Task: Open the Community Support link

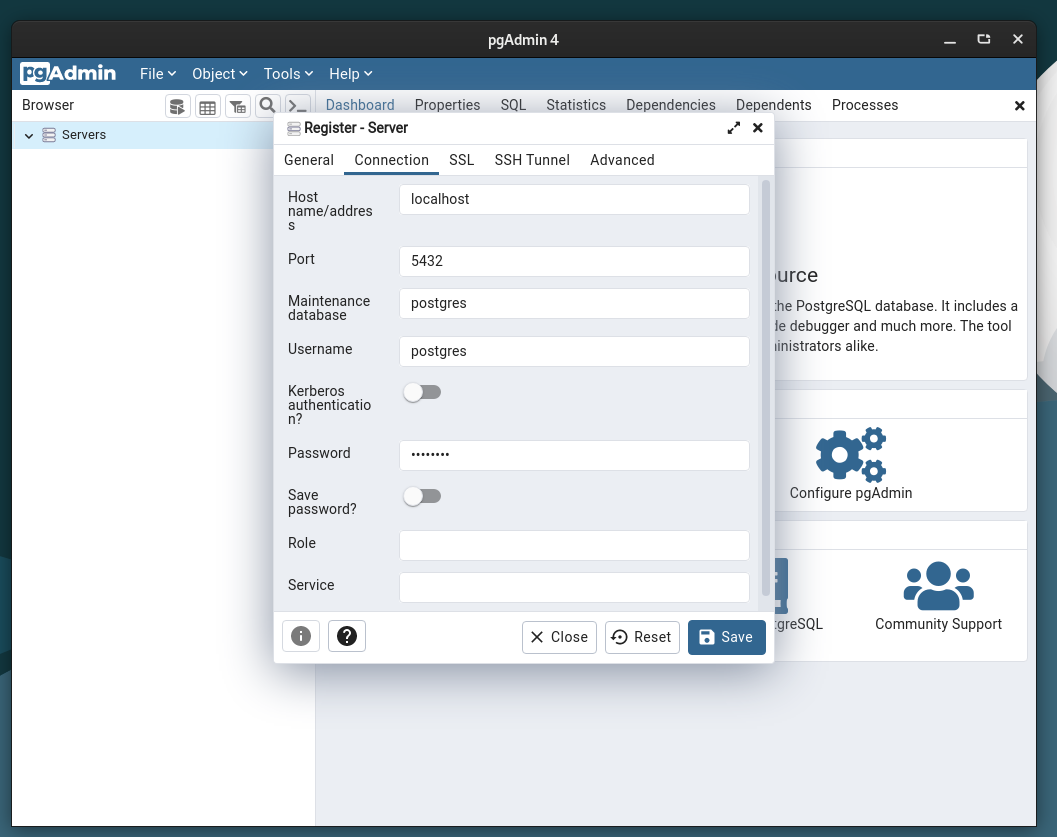Action: coord(938,624)
